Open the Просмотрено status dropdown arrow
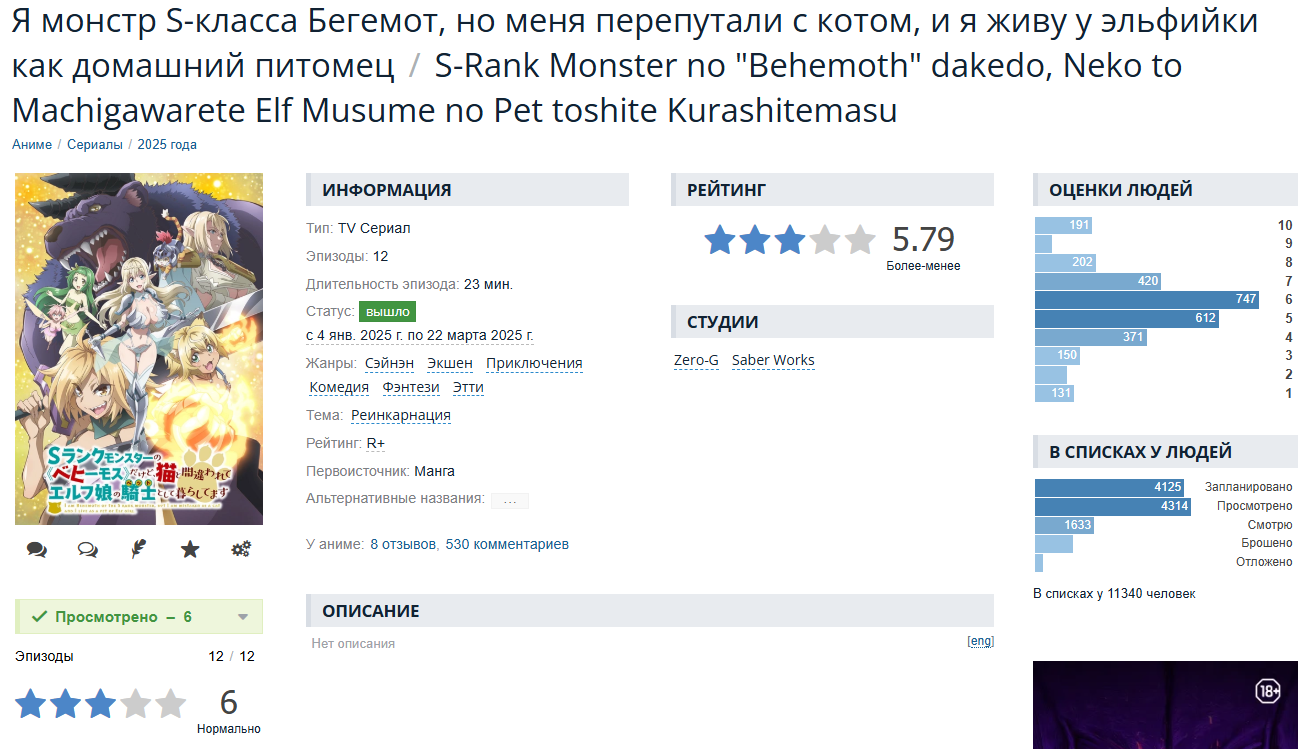 pyautogui.click(x=243, y=617)
